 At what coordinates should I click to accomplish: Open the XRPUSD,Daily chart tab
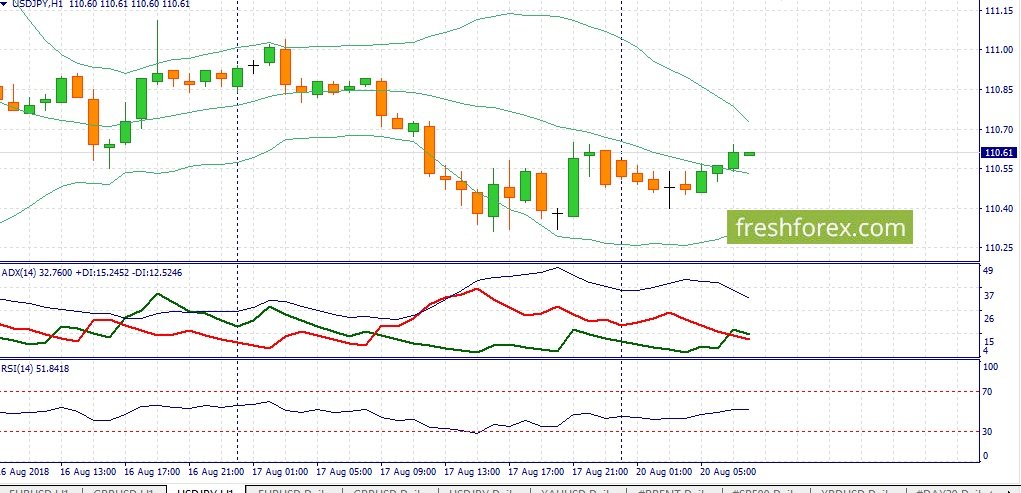coord(860,490)
